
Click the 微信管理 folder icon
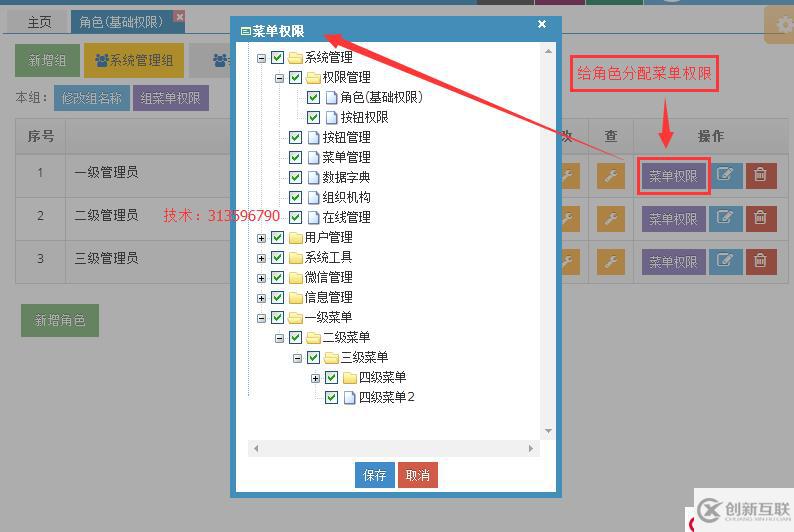[295, 278]
